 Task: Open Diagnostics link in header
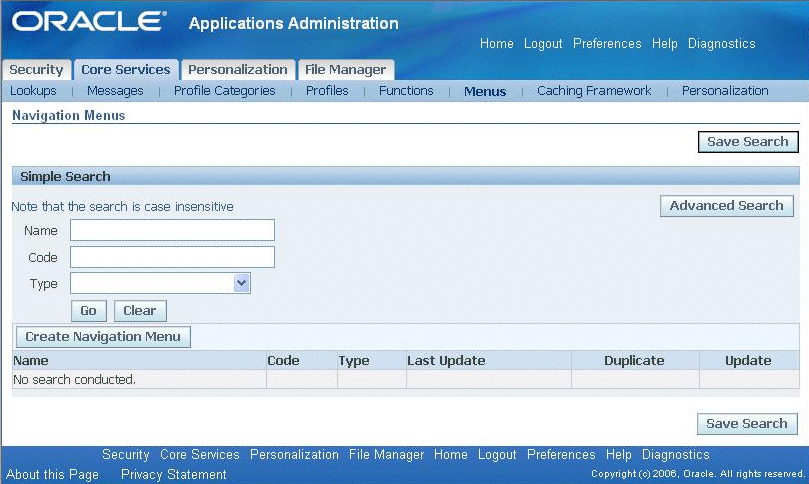(721, 44)
